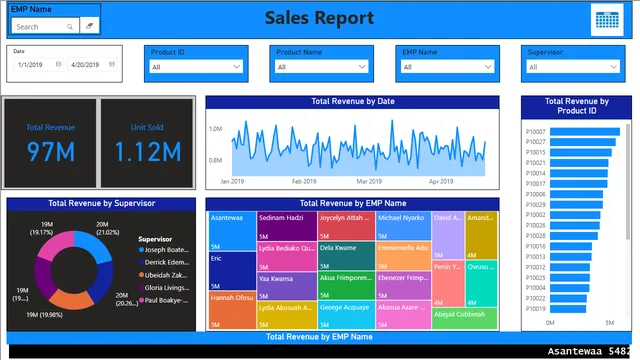Select the Hannah Ofosu treemap tile

click(232, 310)
